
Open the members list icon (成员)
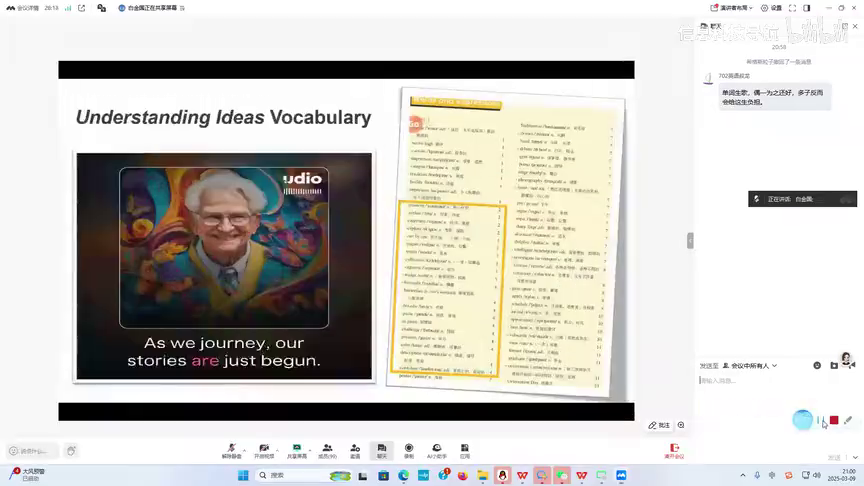327,449
